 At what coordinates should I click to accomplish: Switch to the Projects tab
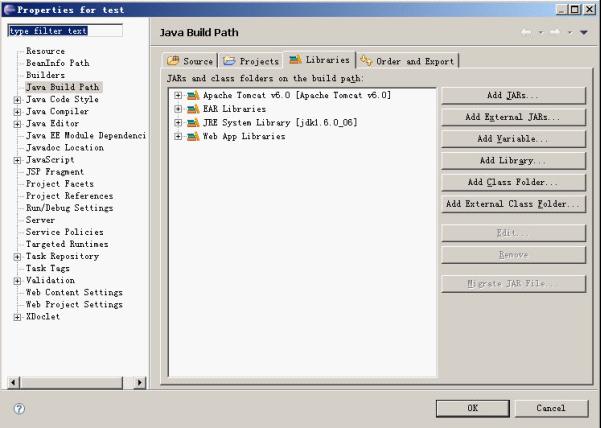tap(251, 61)
